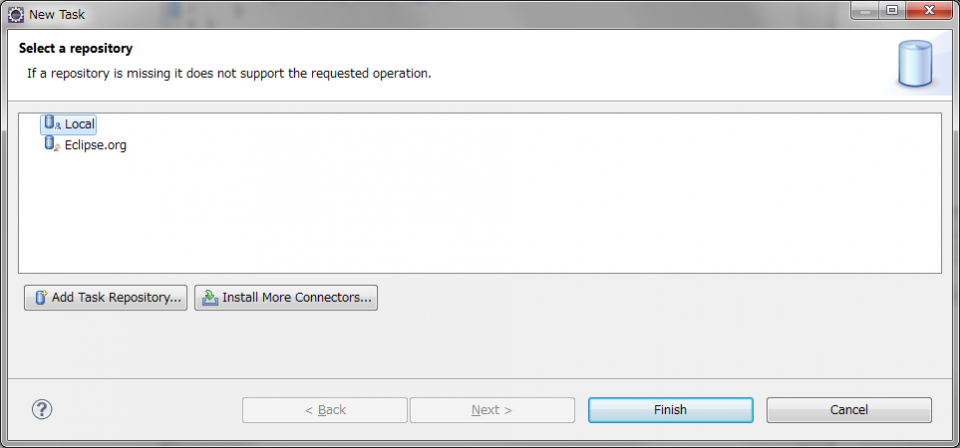Screen dimensions: 960x448
Task: Maximize the New Task dialog window
Action: point(889,11)
